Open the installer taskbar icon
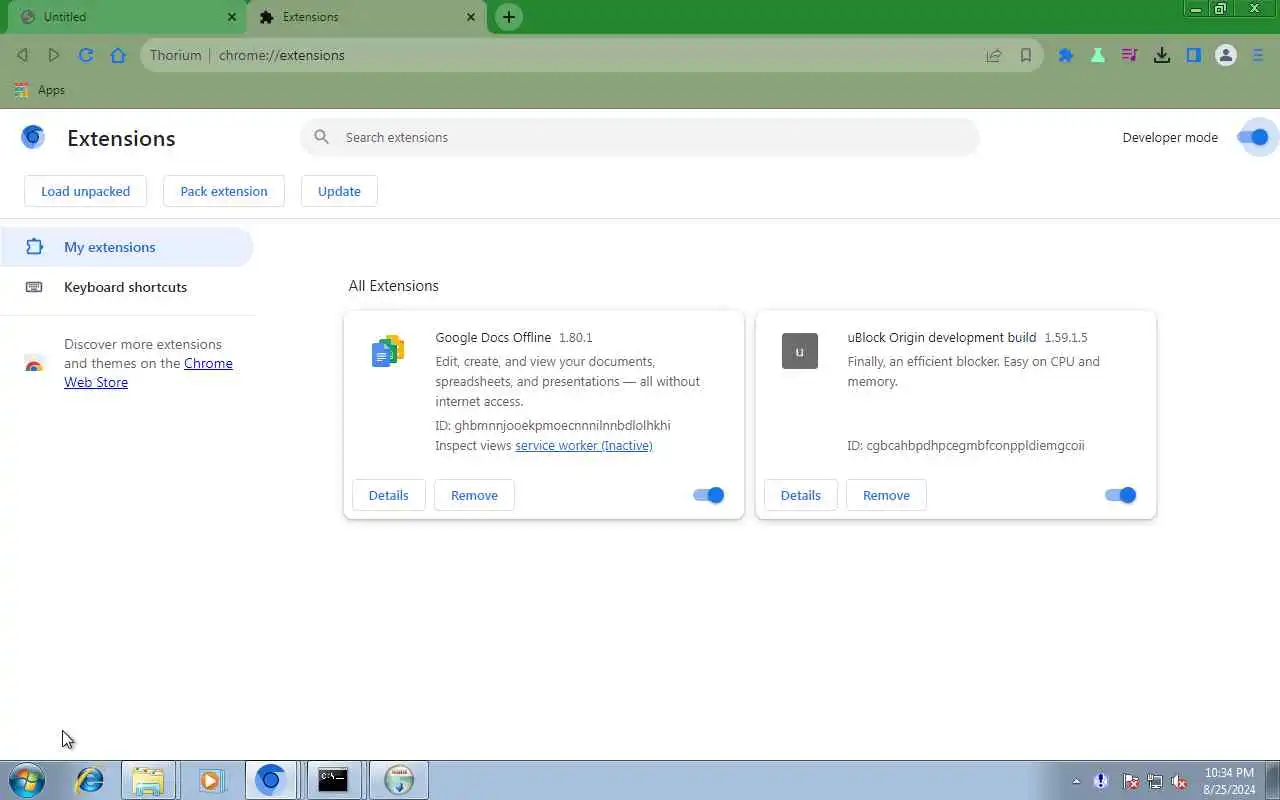 click(x=399, y=780)
